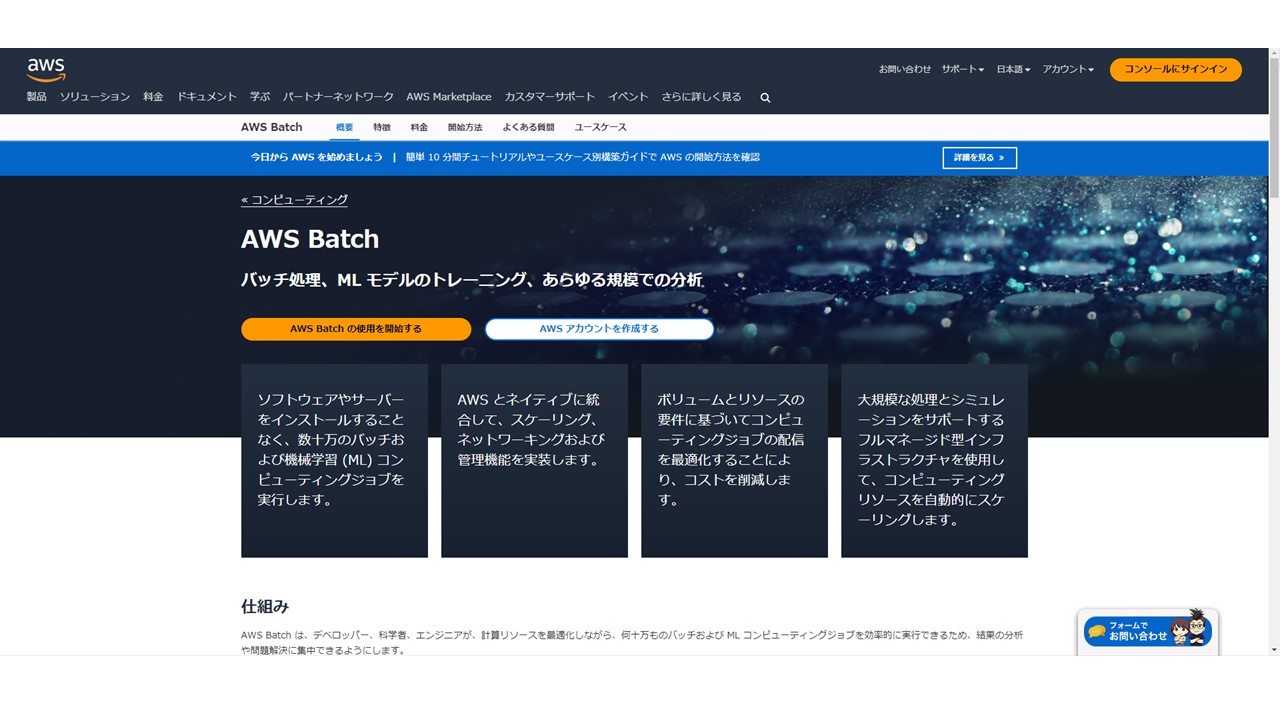Select the 料金 tab in AWS Batch subnav

(419, 127)
